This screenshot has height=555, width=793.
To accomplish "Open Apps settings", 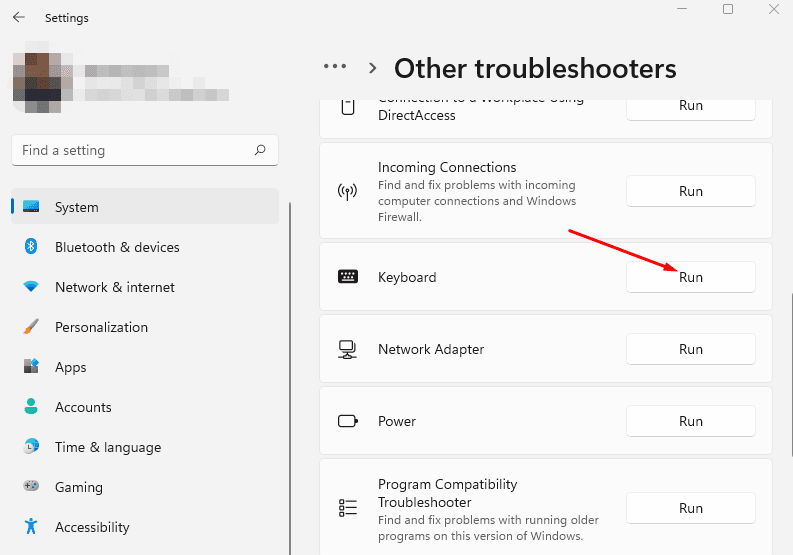I will click(x=145, y=367).
